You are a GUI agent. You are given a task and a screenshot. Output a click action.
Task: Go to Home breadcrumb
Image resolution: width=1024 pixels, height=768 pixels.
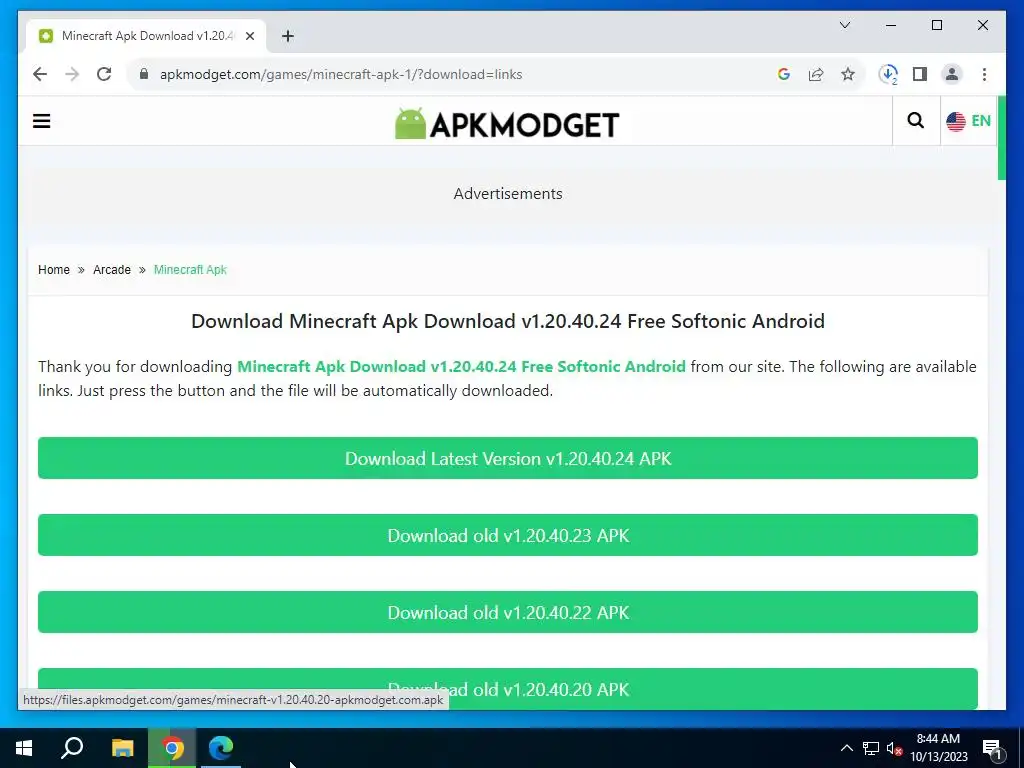tap(54, 270)
